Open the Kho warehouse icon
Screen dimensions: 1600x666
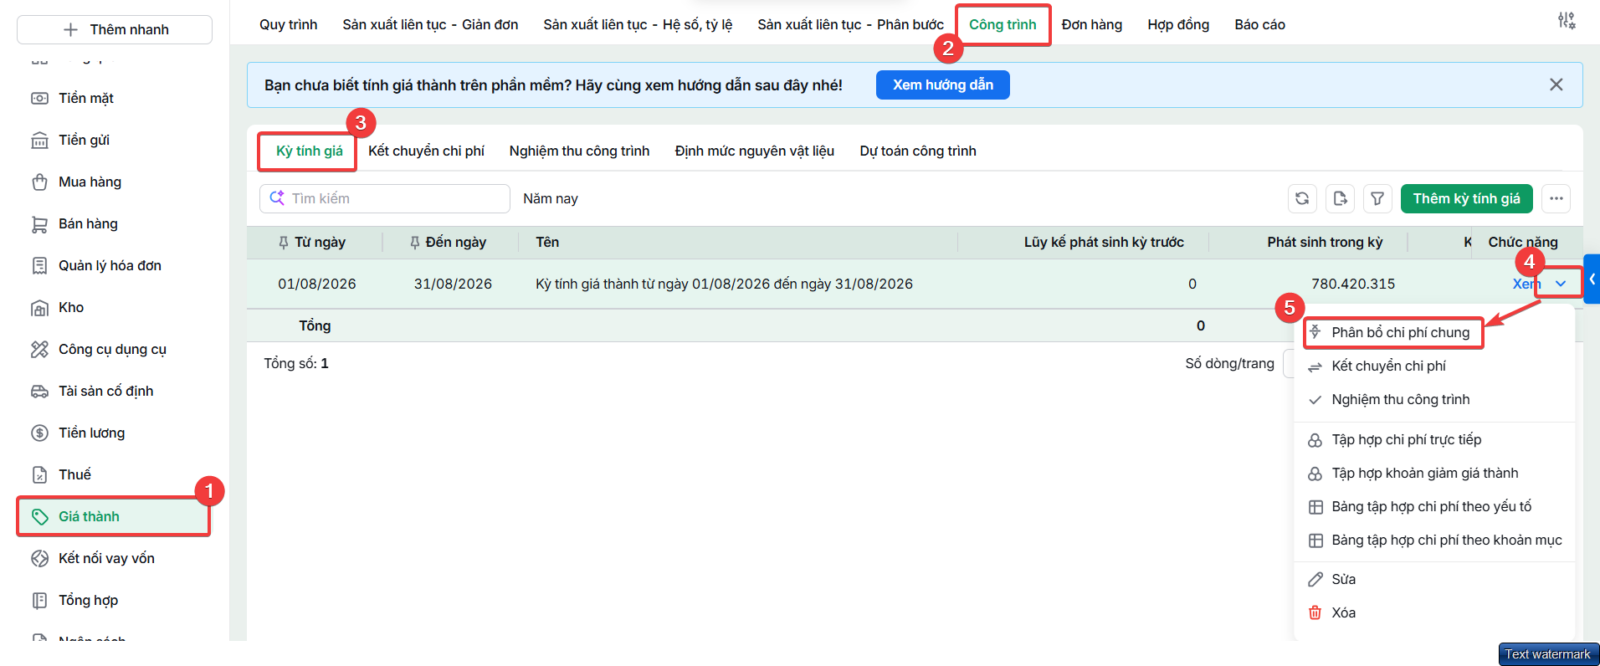pyautogui.click(x=40, y=308)
